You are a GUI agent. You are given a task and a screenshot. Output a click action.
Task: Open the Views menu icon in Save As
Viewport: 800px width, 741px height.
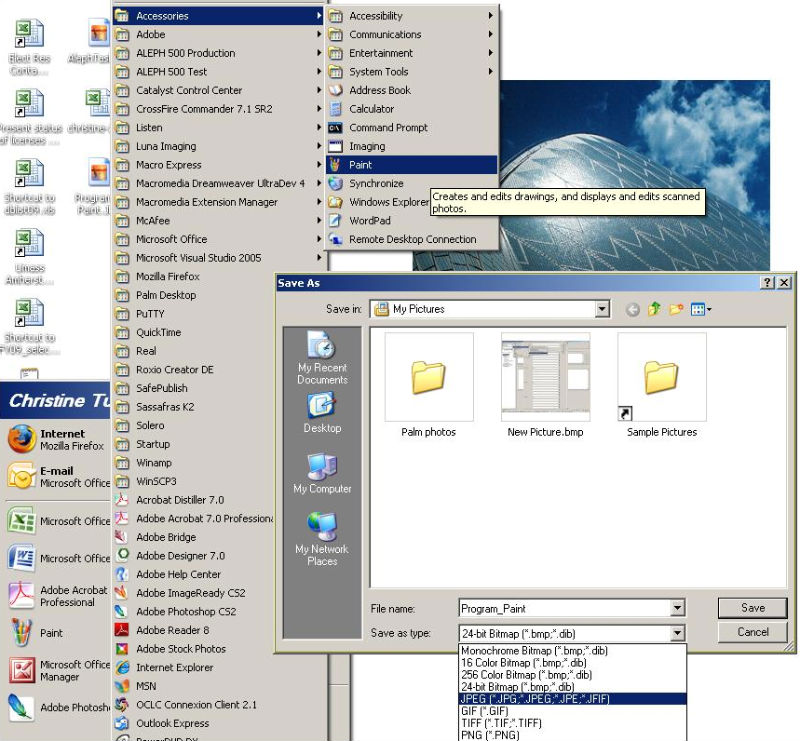click(x=701, y=310)
